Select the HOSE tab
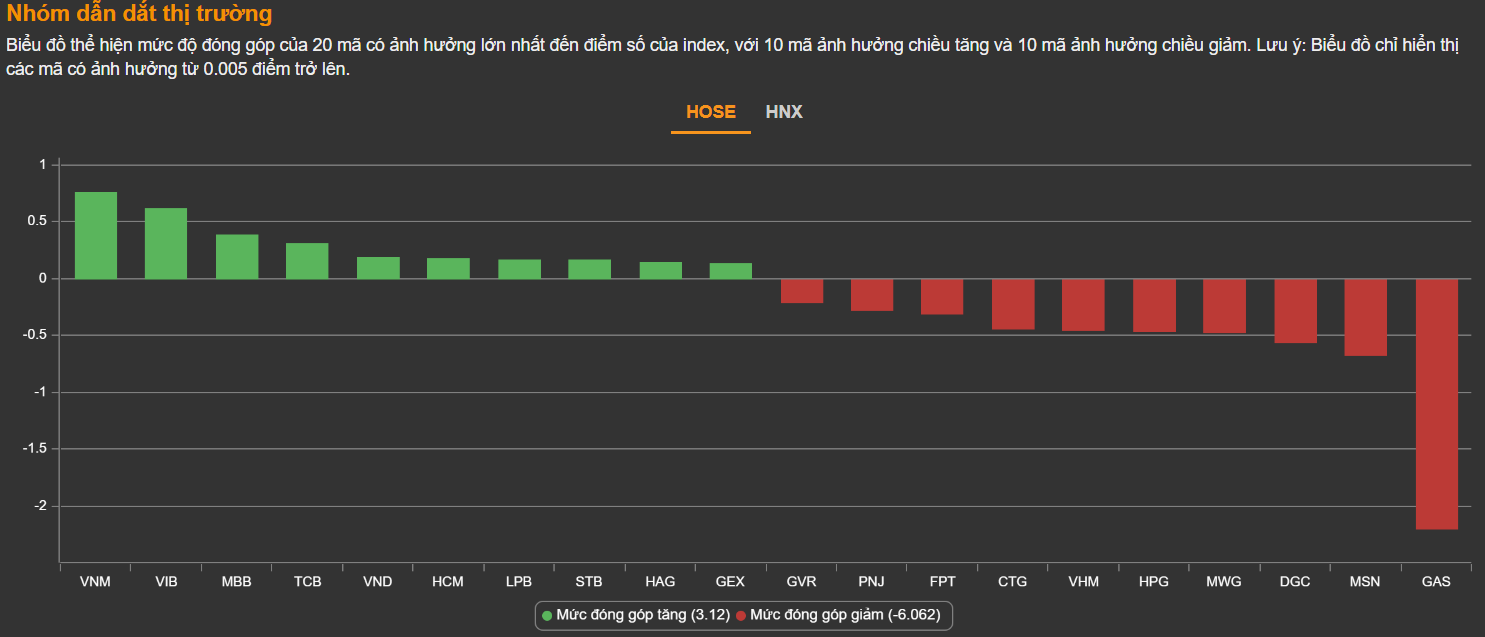 click(x=710, y=112)
